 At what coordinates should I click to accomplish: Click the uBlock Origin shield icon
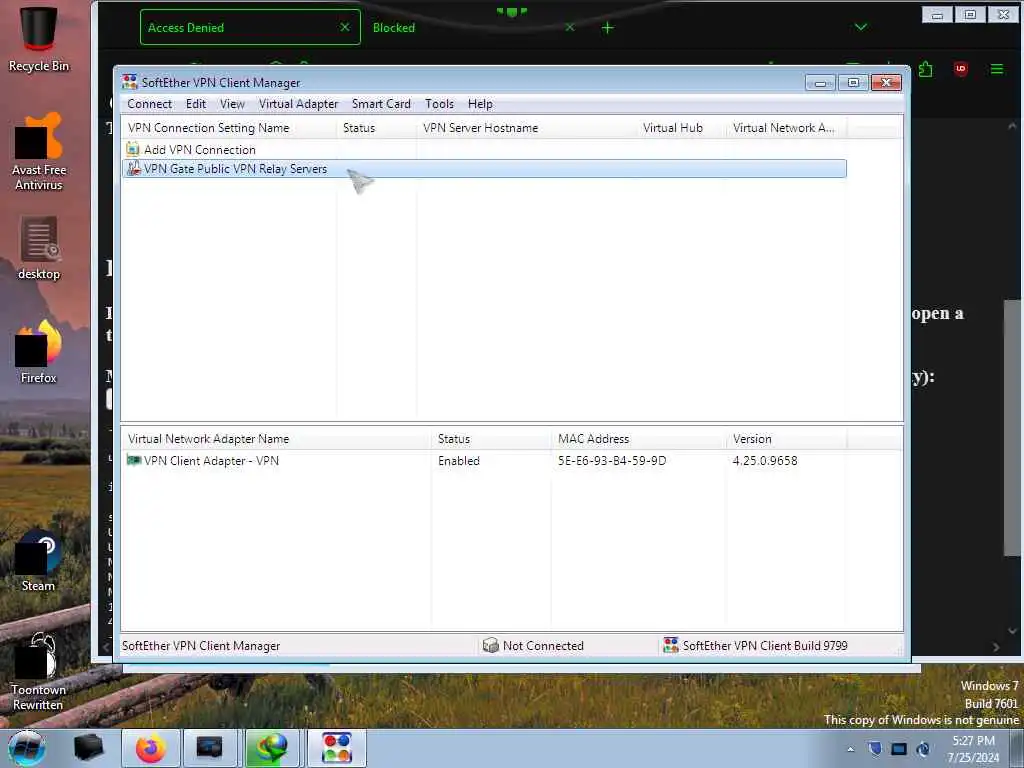click(961, 69)
